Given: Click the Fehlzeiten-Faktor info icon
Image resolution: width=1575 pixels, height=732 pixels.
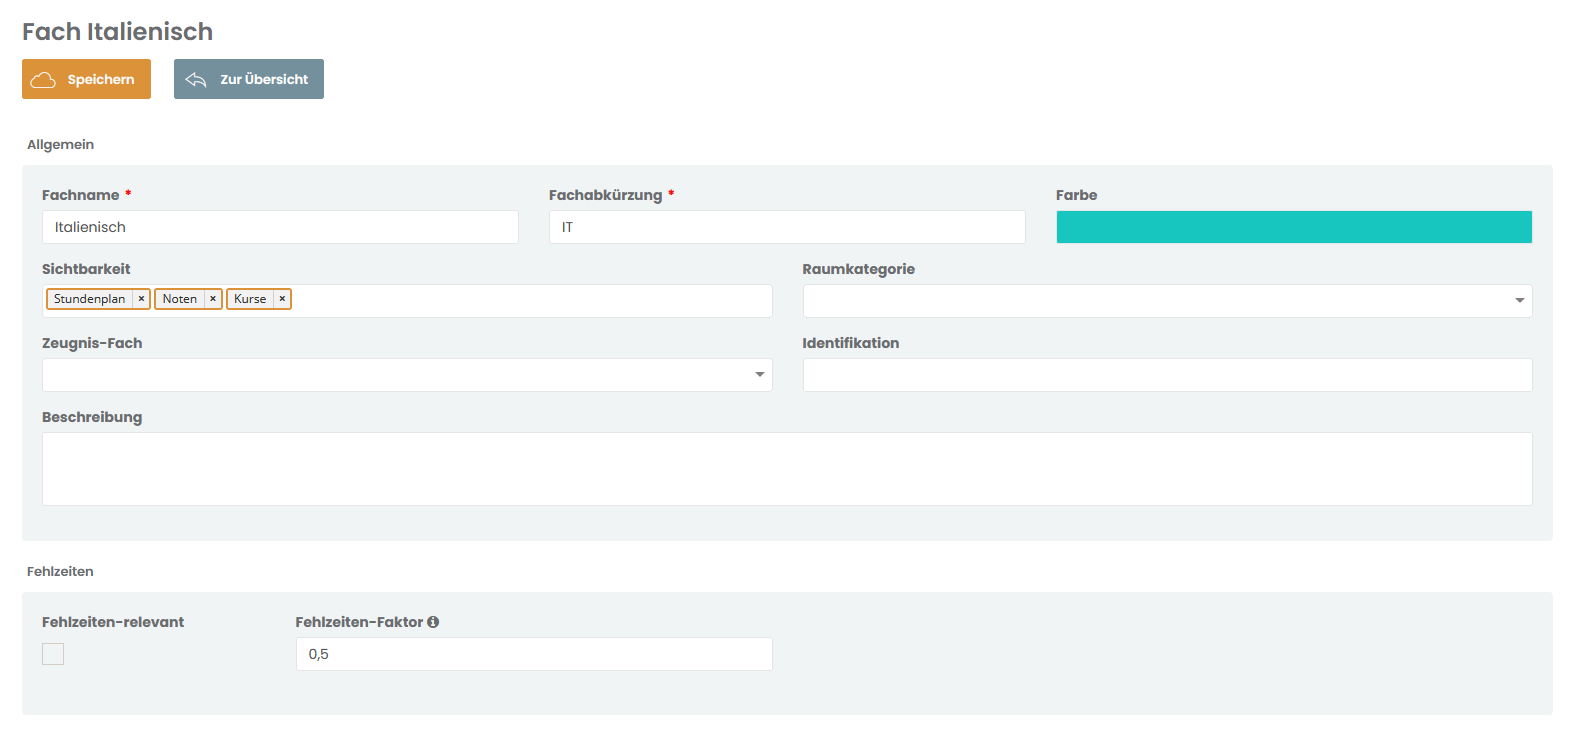Looking at the screenshot, I should [433, 622].
